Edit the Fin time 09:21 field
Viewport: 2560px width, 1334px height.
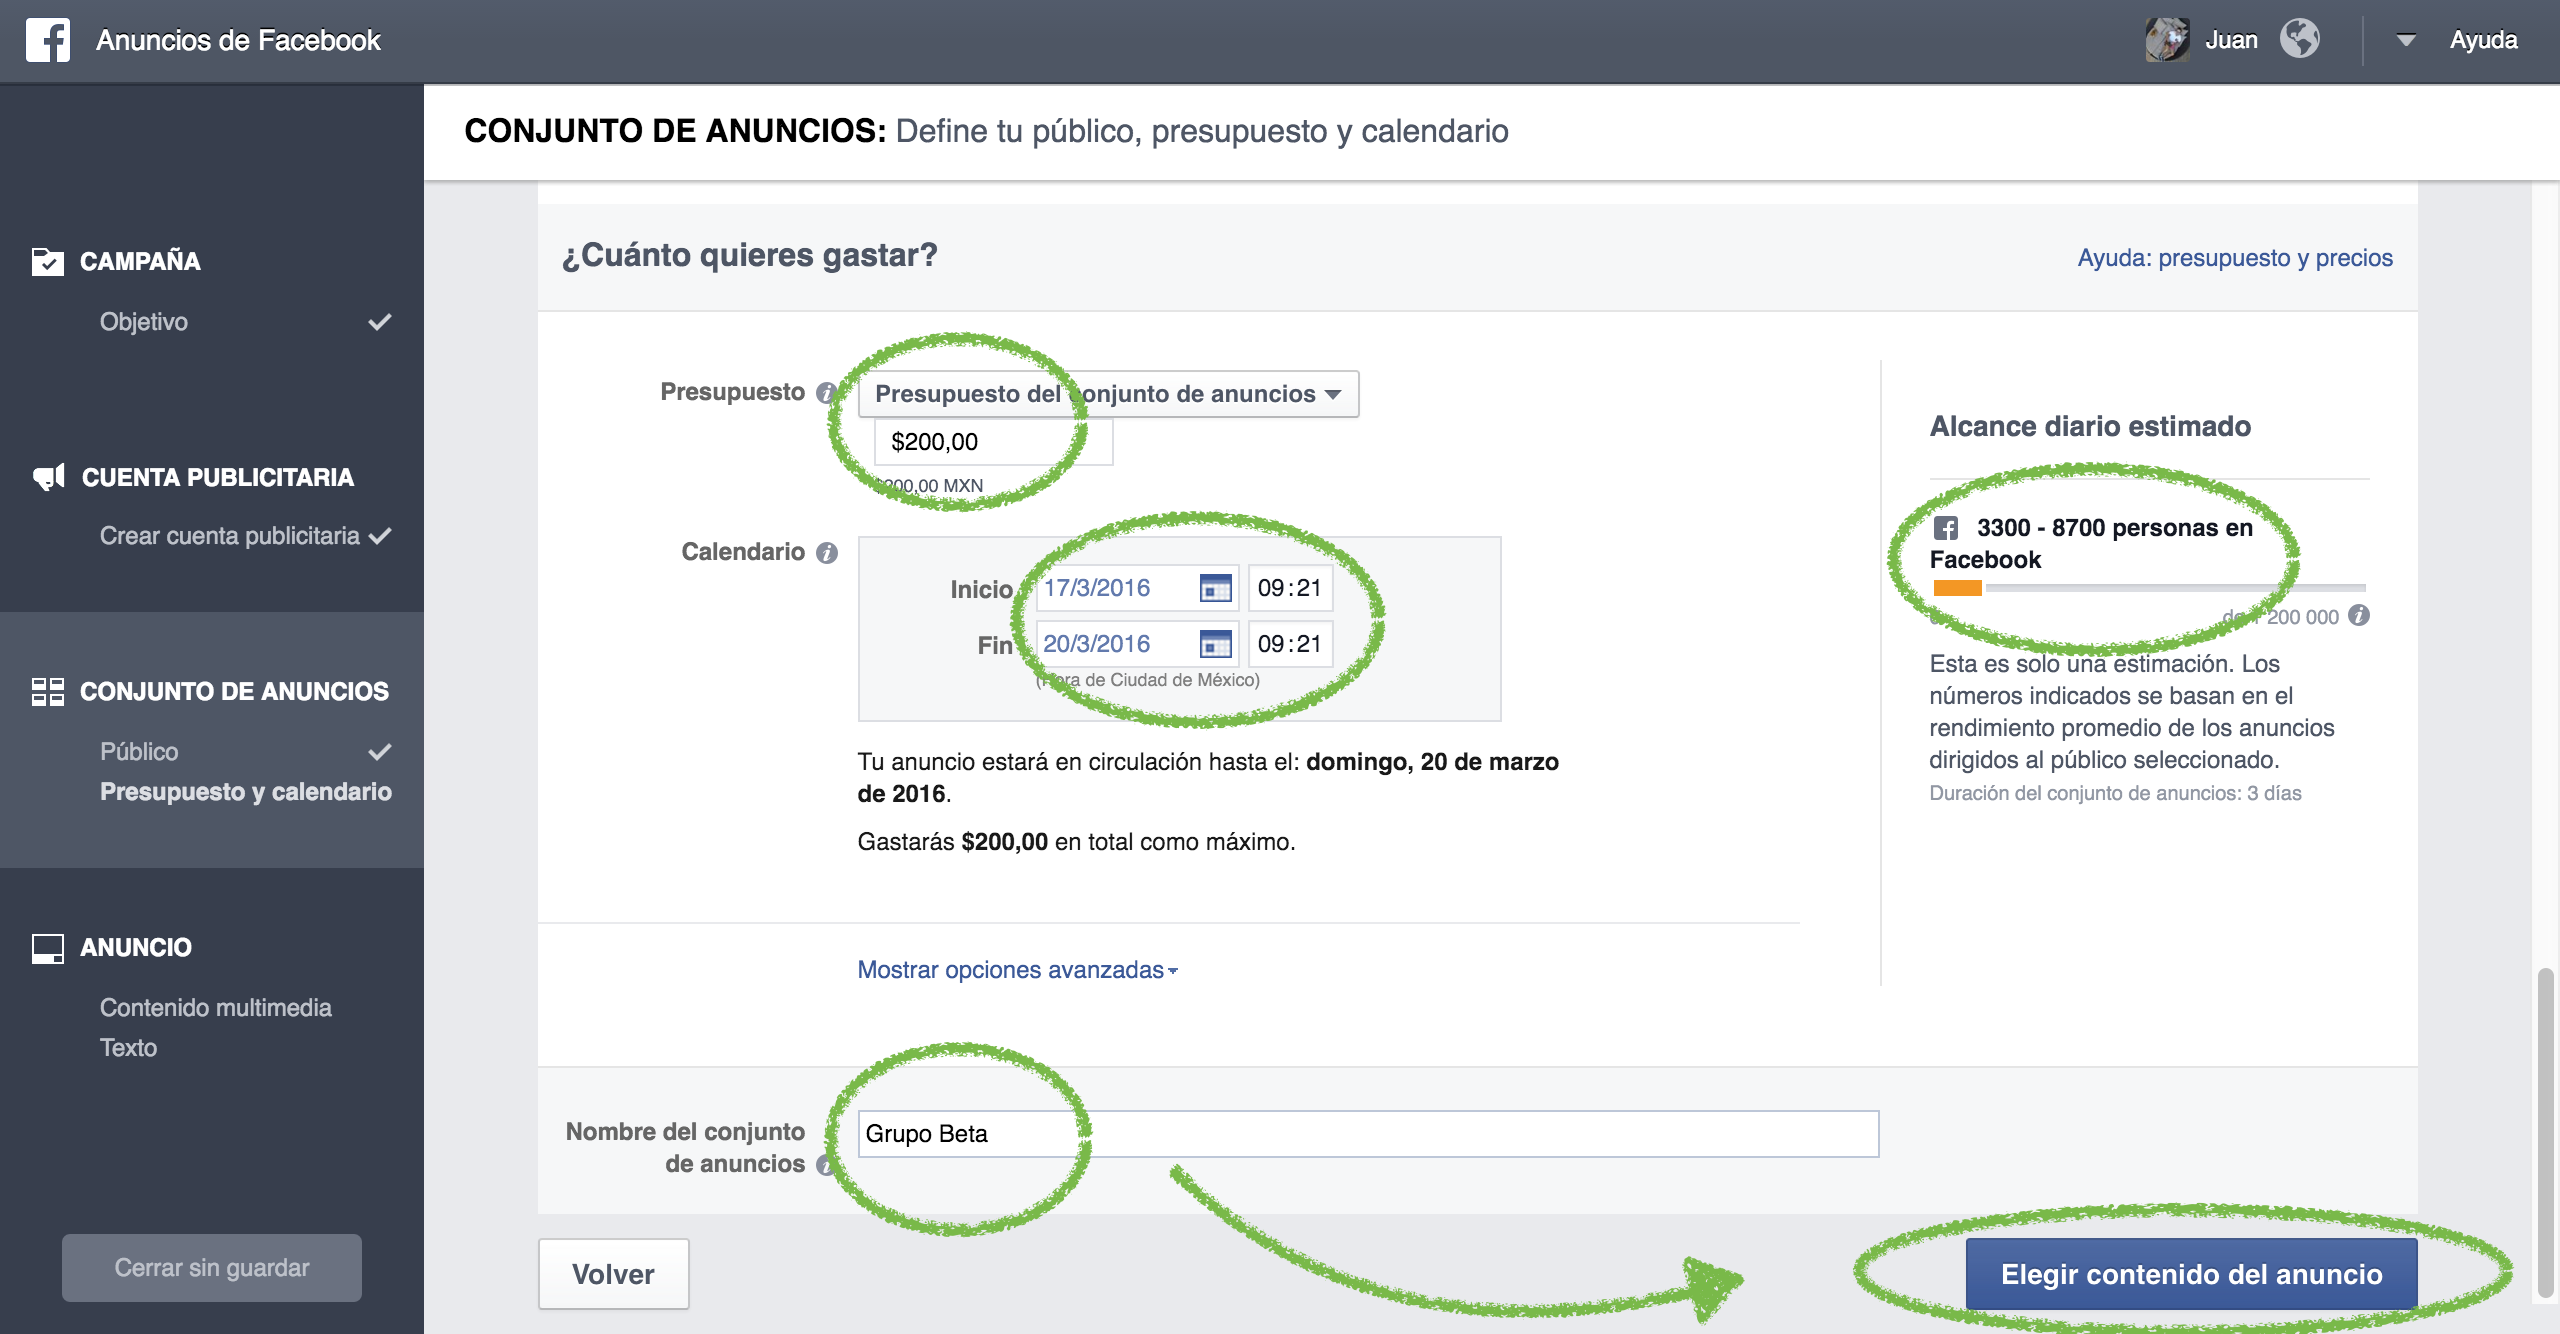tap(1290, 644)
